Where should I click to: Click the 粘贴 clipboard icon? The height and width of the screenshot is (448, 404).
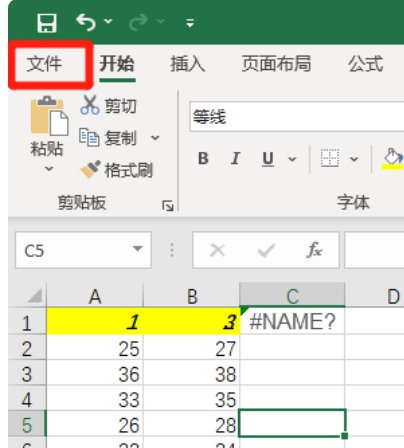49,116
